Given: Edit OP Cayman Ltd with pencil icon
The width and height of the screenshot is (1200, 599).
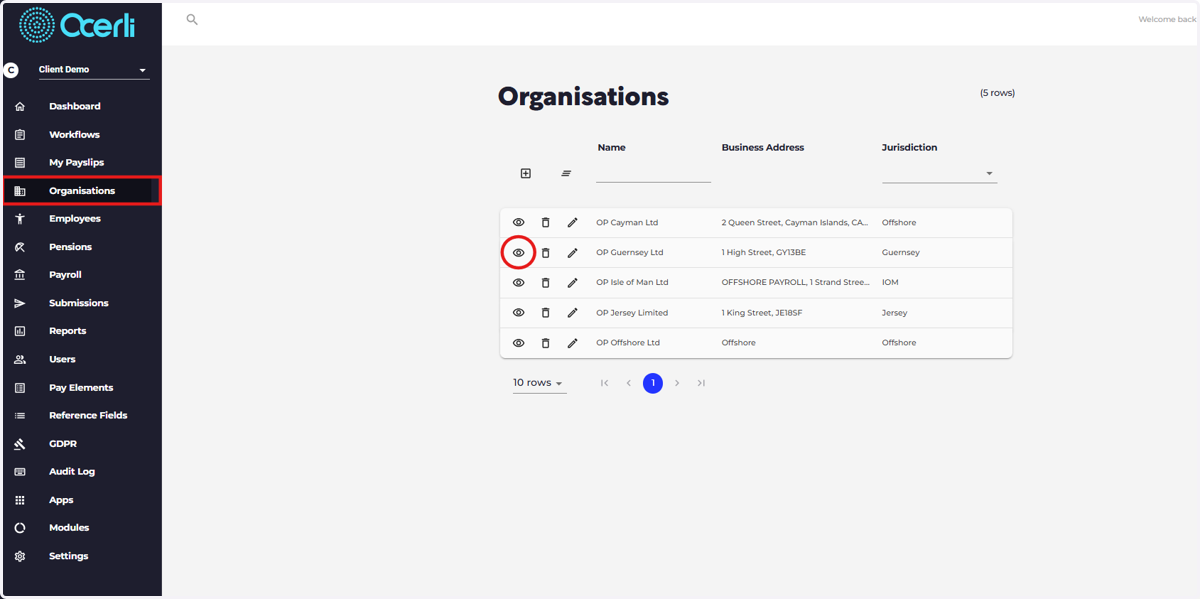Looking at the screenshot, I should tap(573, 222).
